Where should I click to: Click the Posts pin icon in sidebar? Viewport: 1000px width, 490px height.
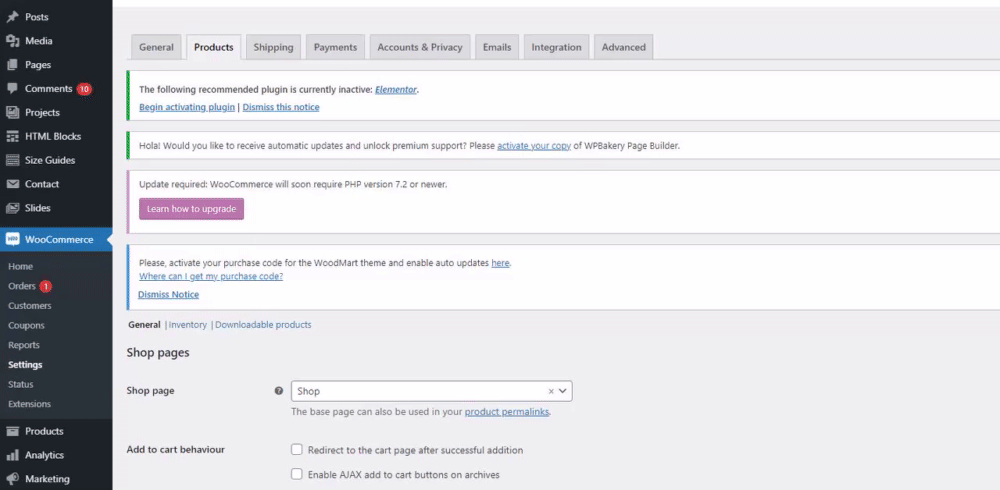pyautogui.click(x=12, y=17)
